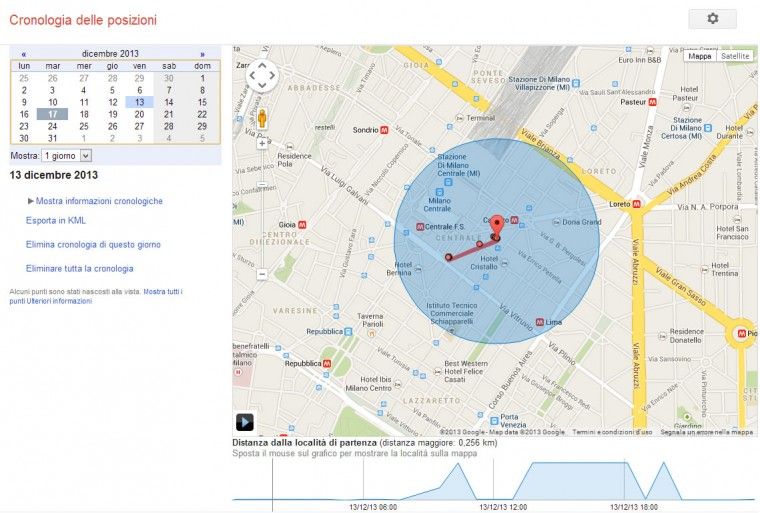Select December 25 in the calendar
This screenshot has width=760, height=513.
click(x=84, y=126)
